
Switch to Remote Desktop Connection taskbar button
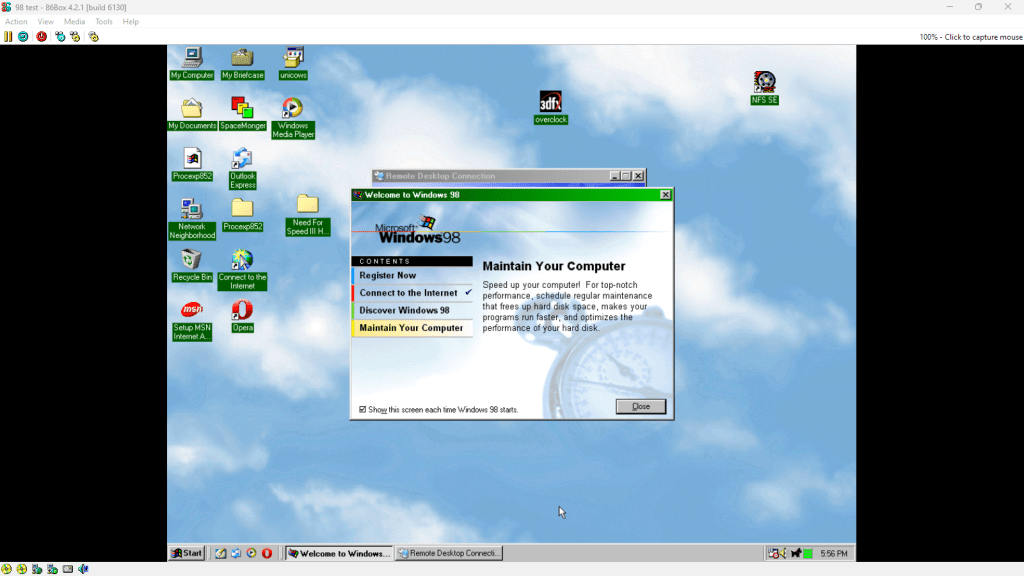[x=449, y=553]
